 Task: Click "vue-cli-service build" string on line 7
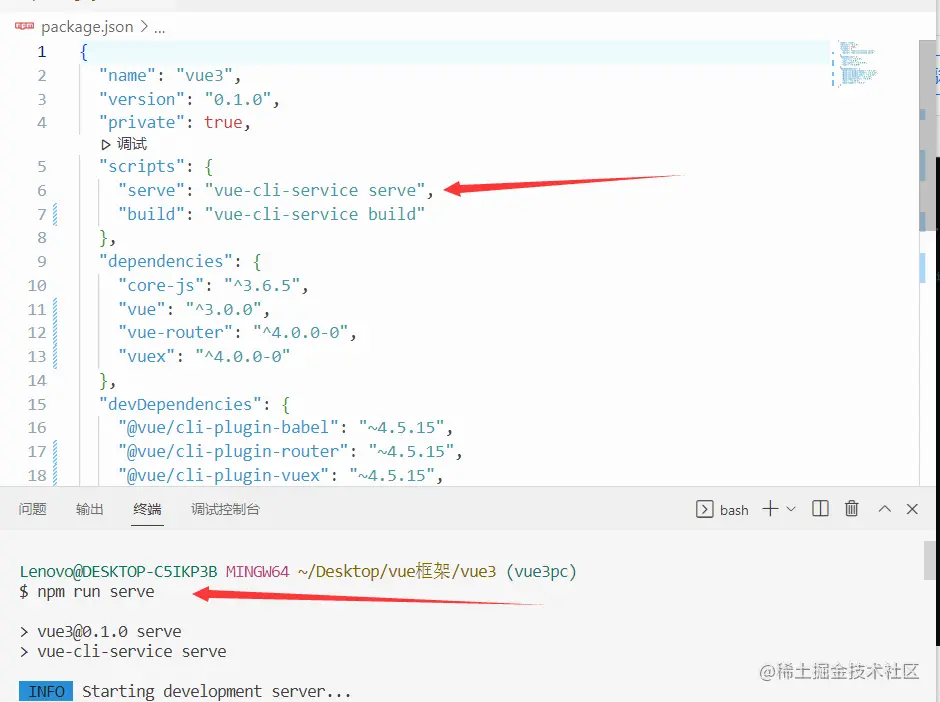coord(315,214)
